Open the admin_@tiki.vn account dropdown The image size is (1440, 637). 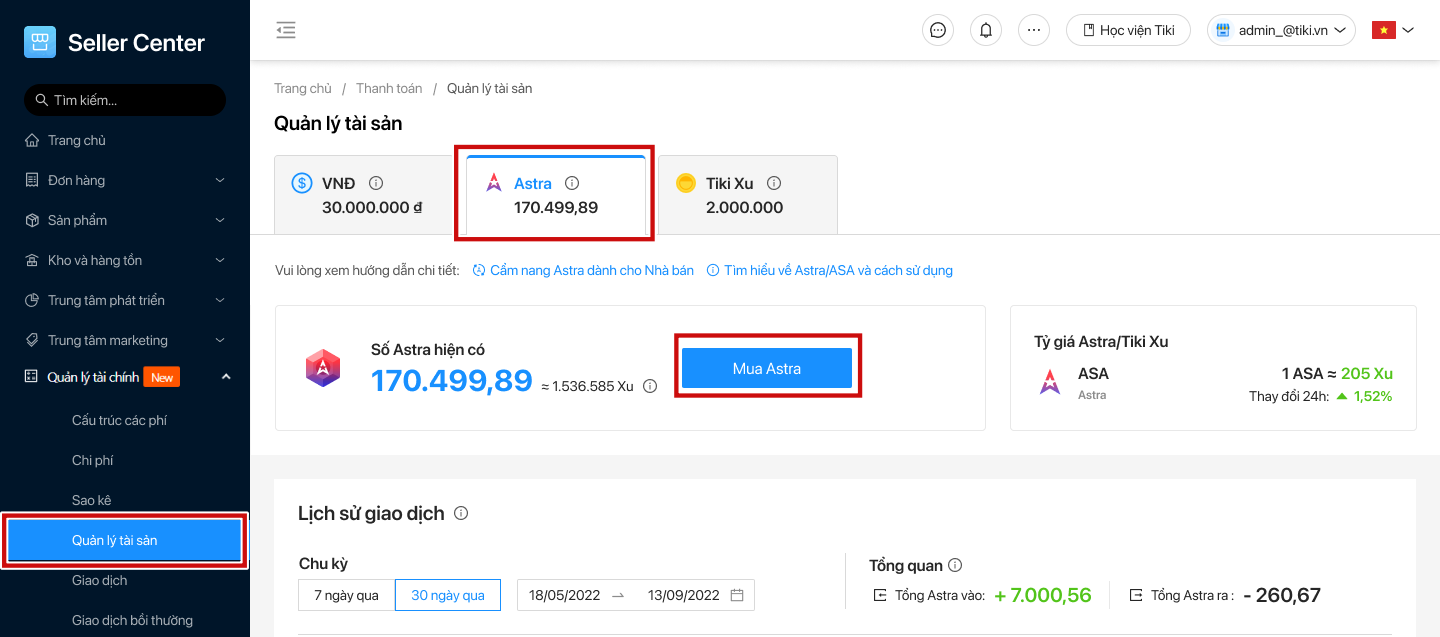[1281, 30]
